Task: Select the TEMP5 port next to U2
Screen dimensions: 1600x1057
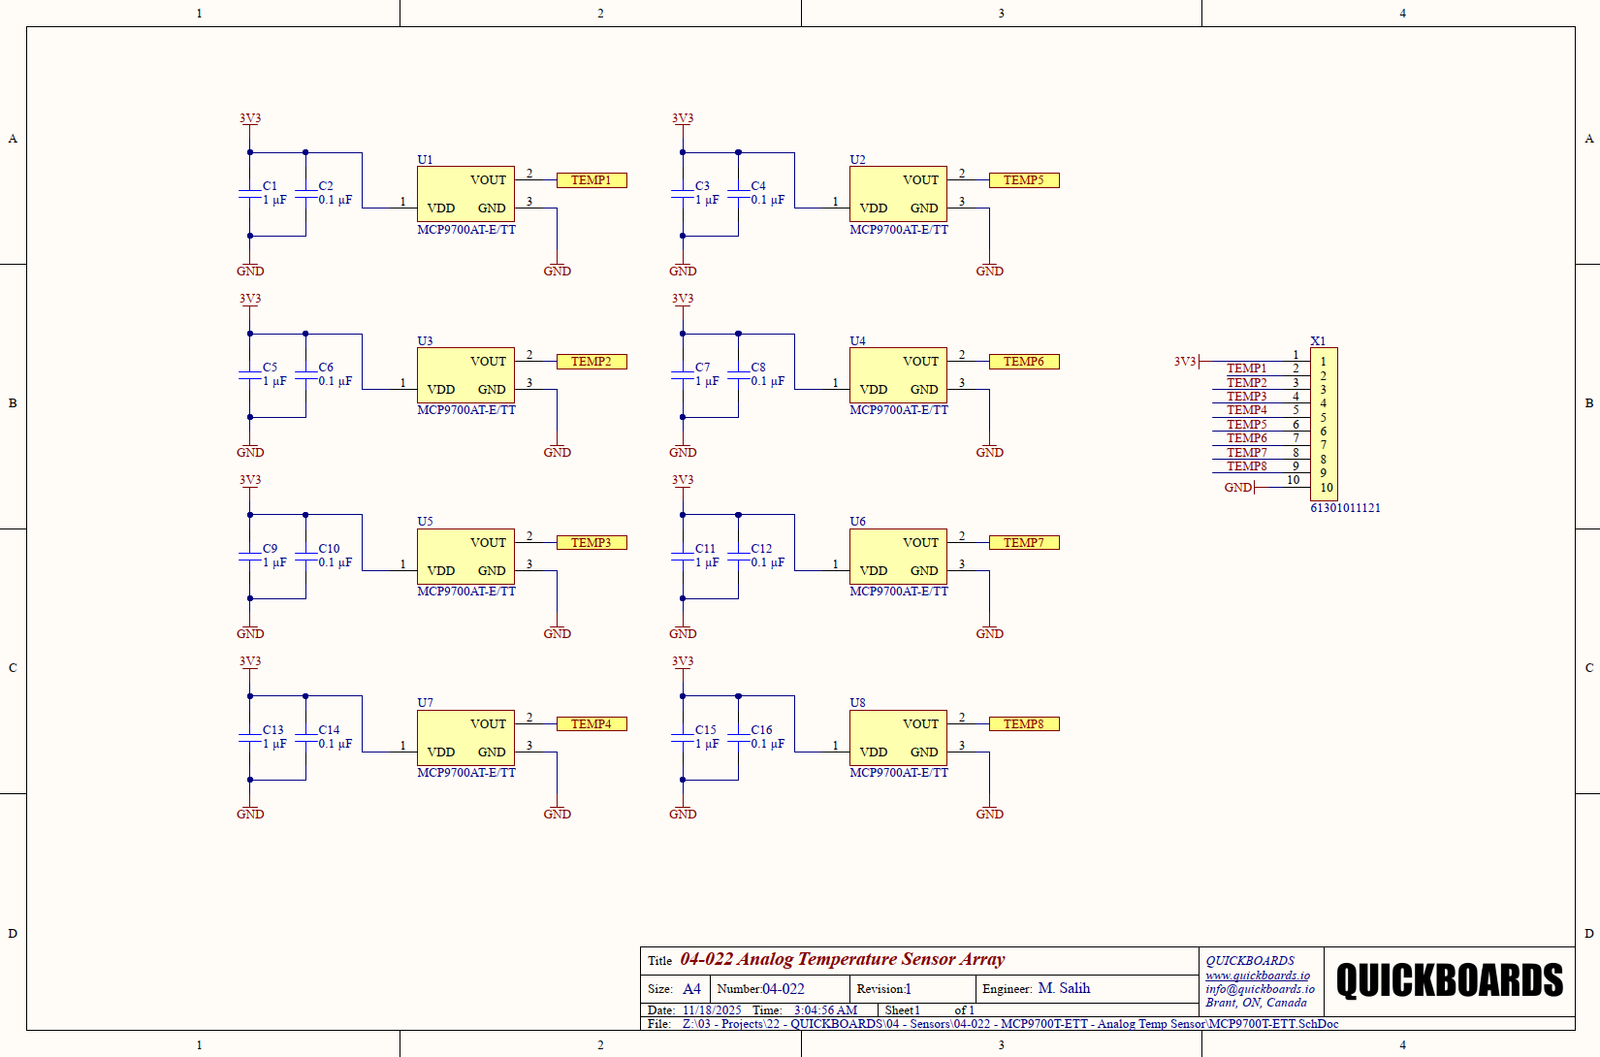Action: [x=1023, y=180]
